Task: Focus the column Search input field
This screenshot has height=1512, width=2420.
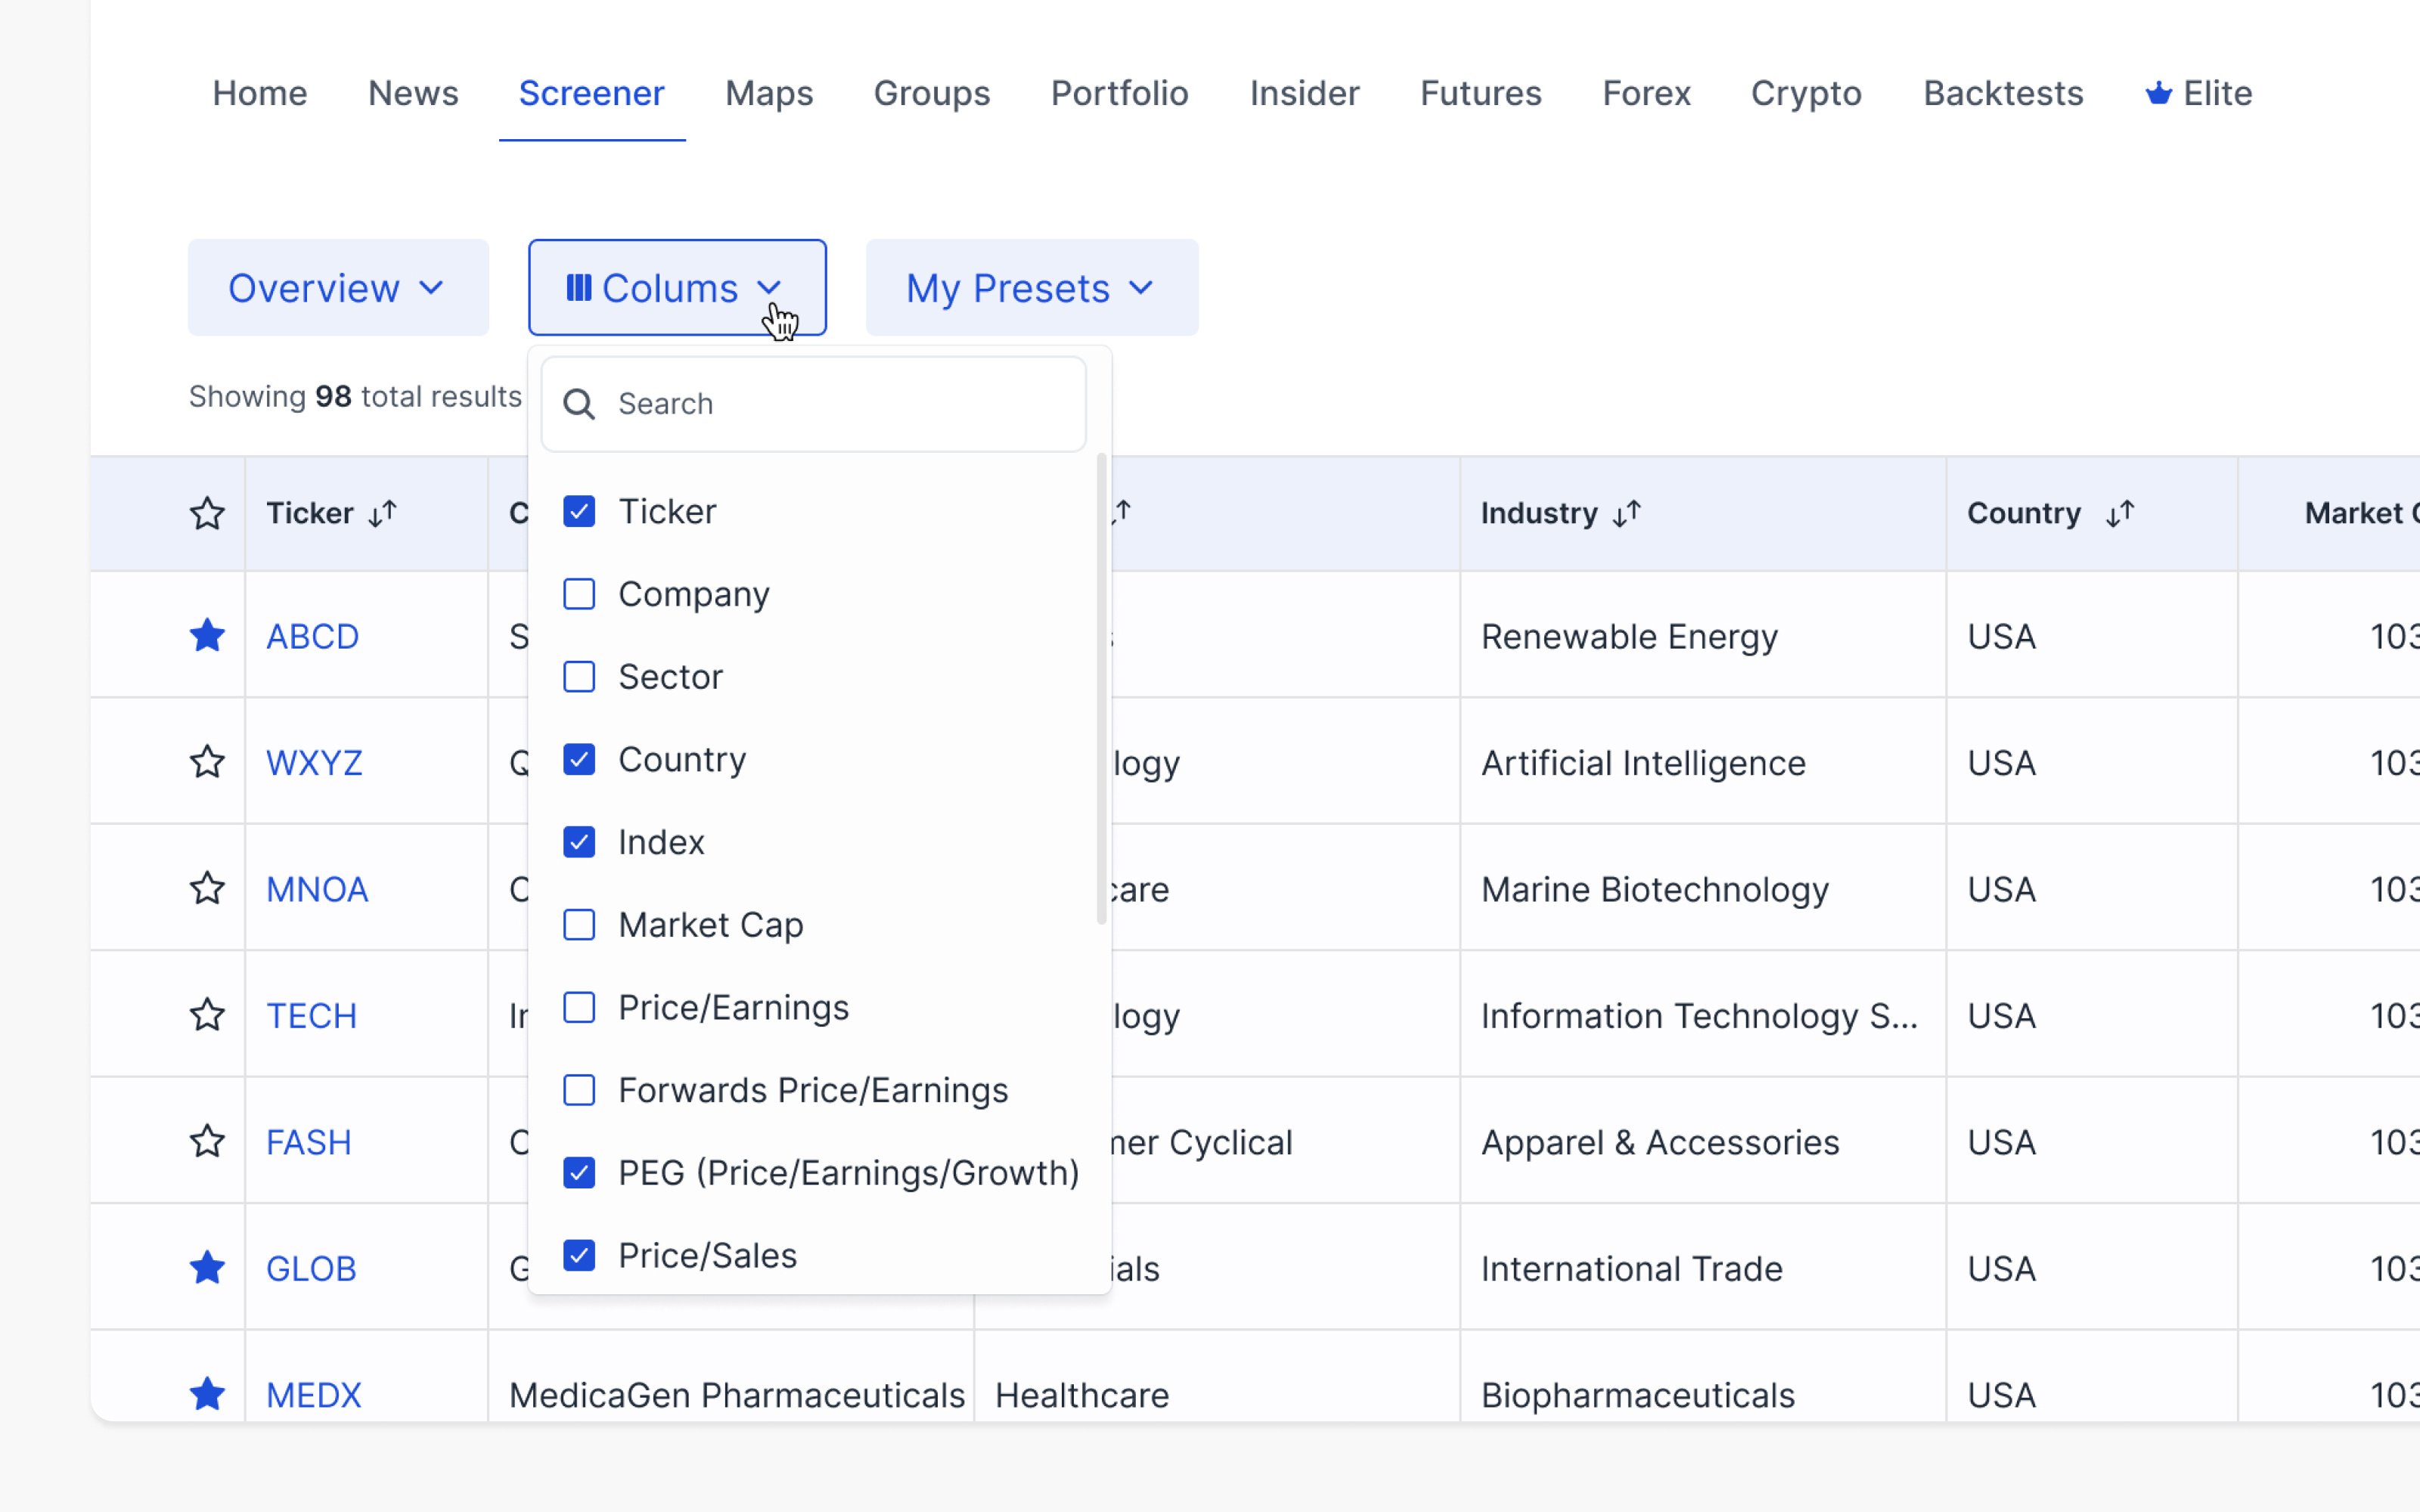Action: pos(814,404)
